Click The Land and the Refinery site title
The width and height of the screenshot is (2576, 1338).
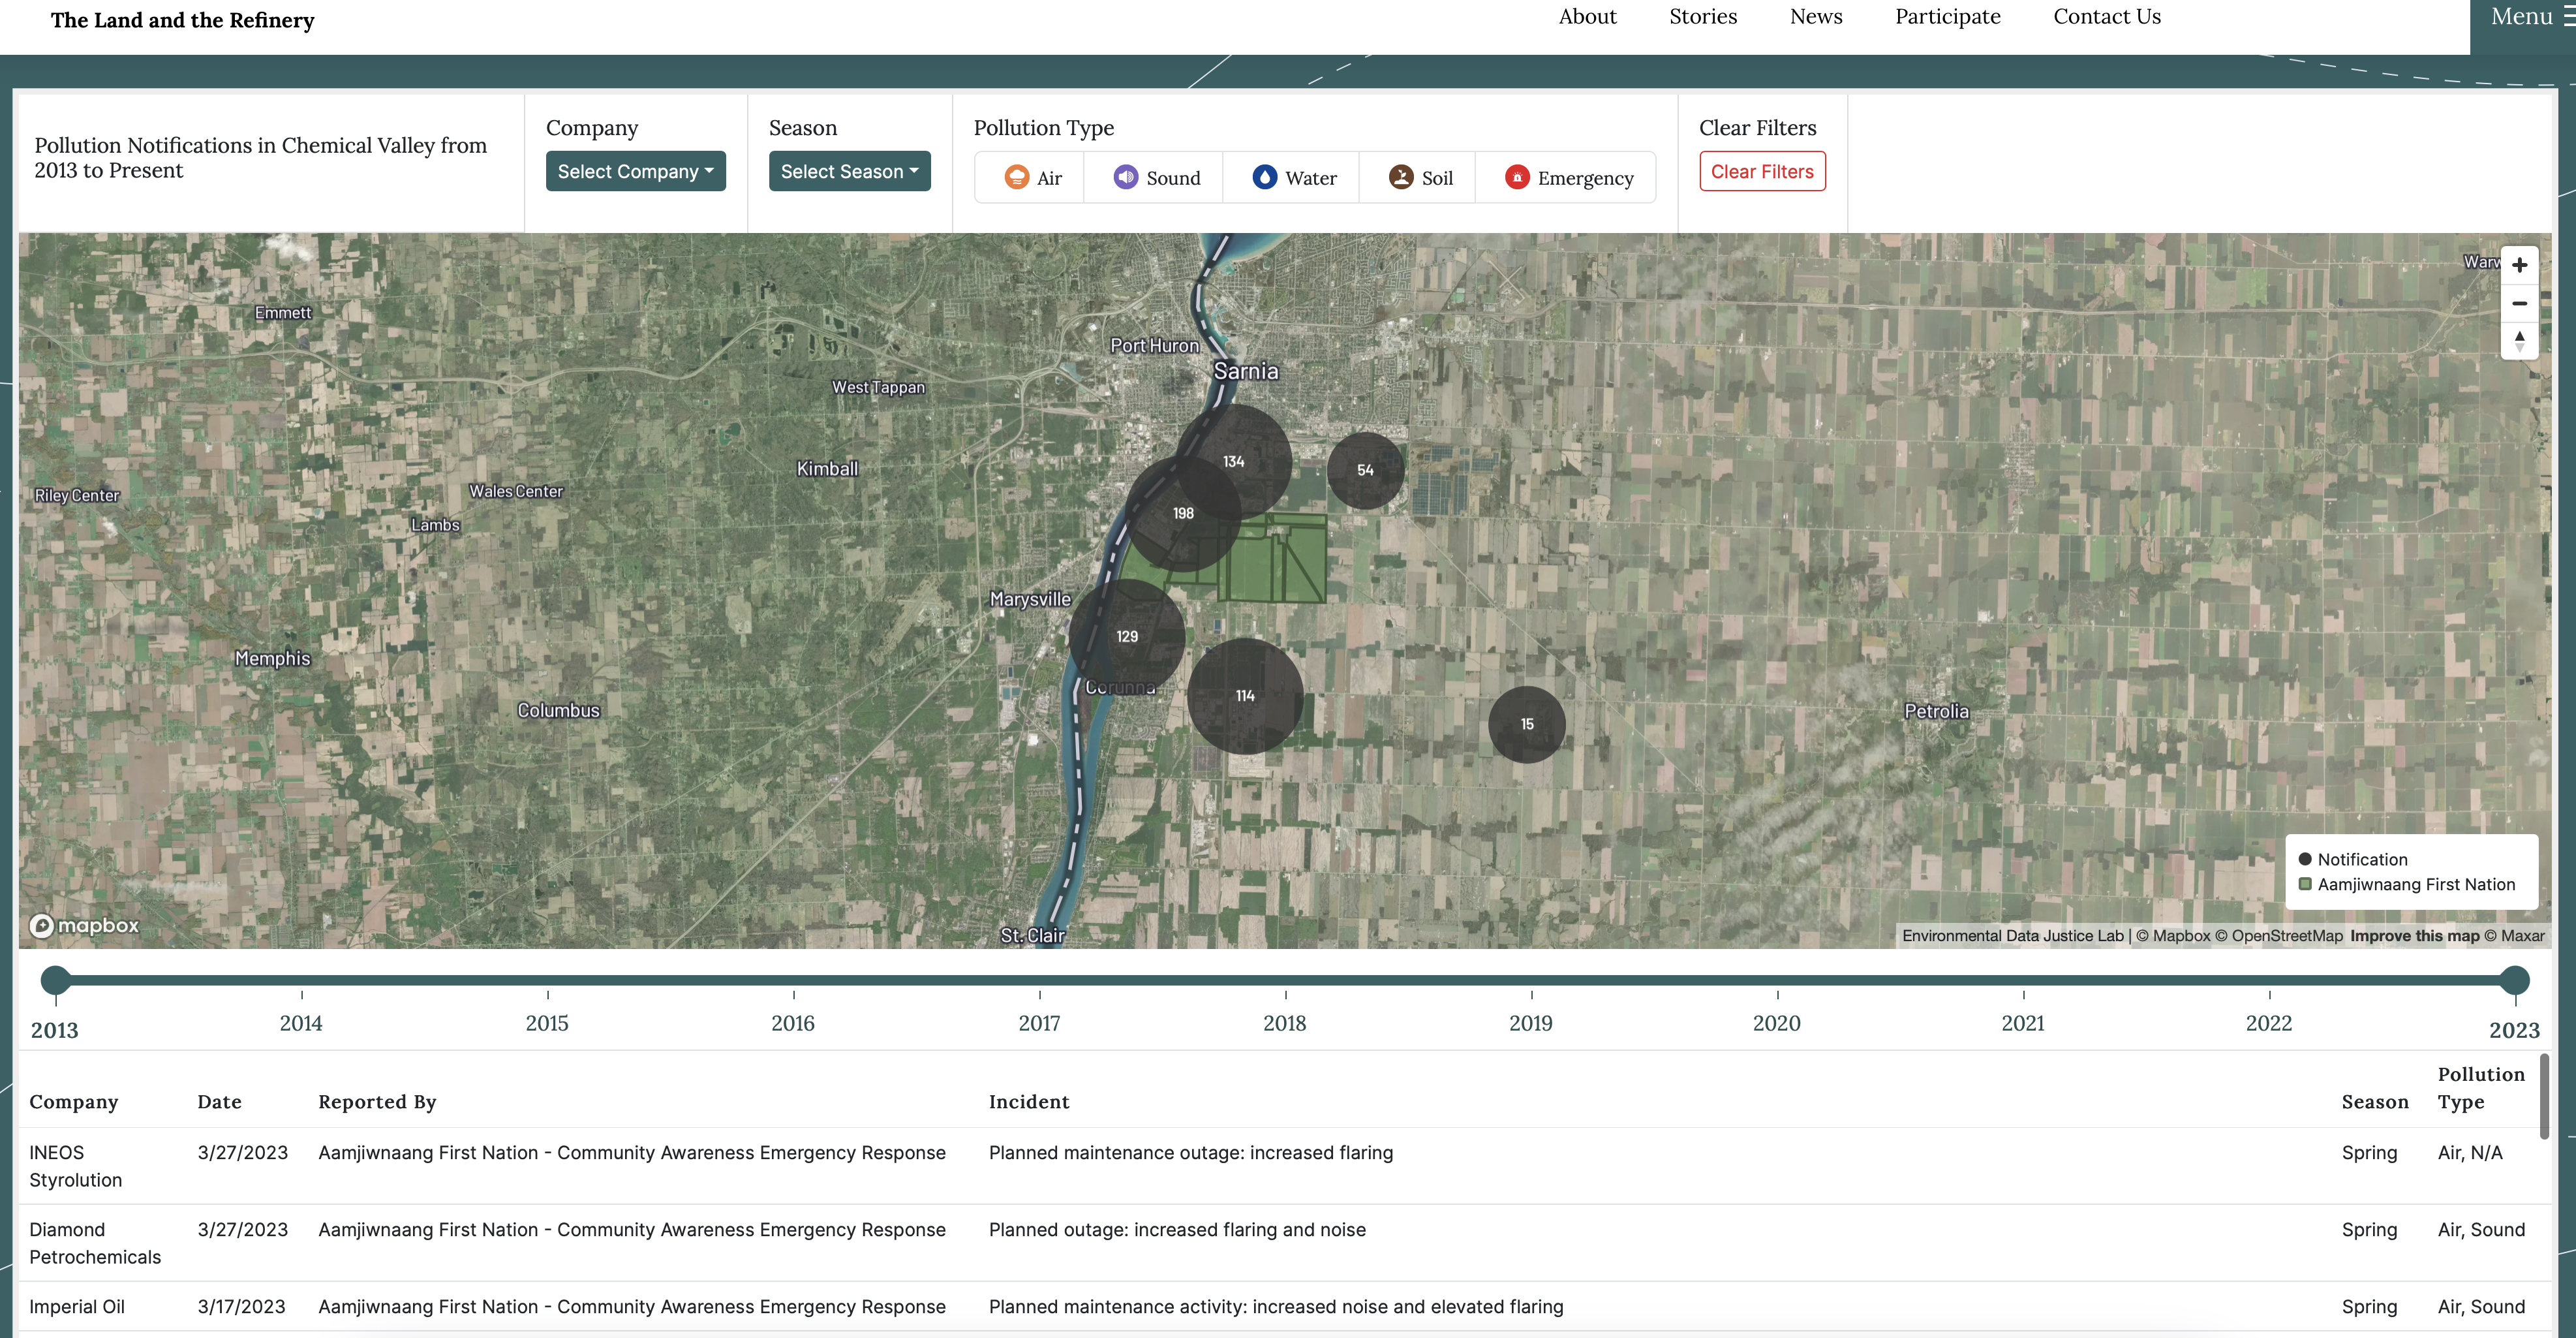coord(182,20)
